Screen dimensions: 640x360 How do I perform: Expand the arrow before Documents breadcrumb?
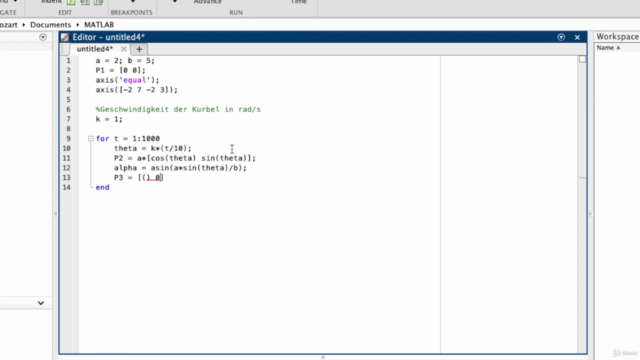point(24,25)
